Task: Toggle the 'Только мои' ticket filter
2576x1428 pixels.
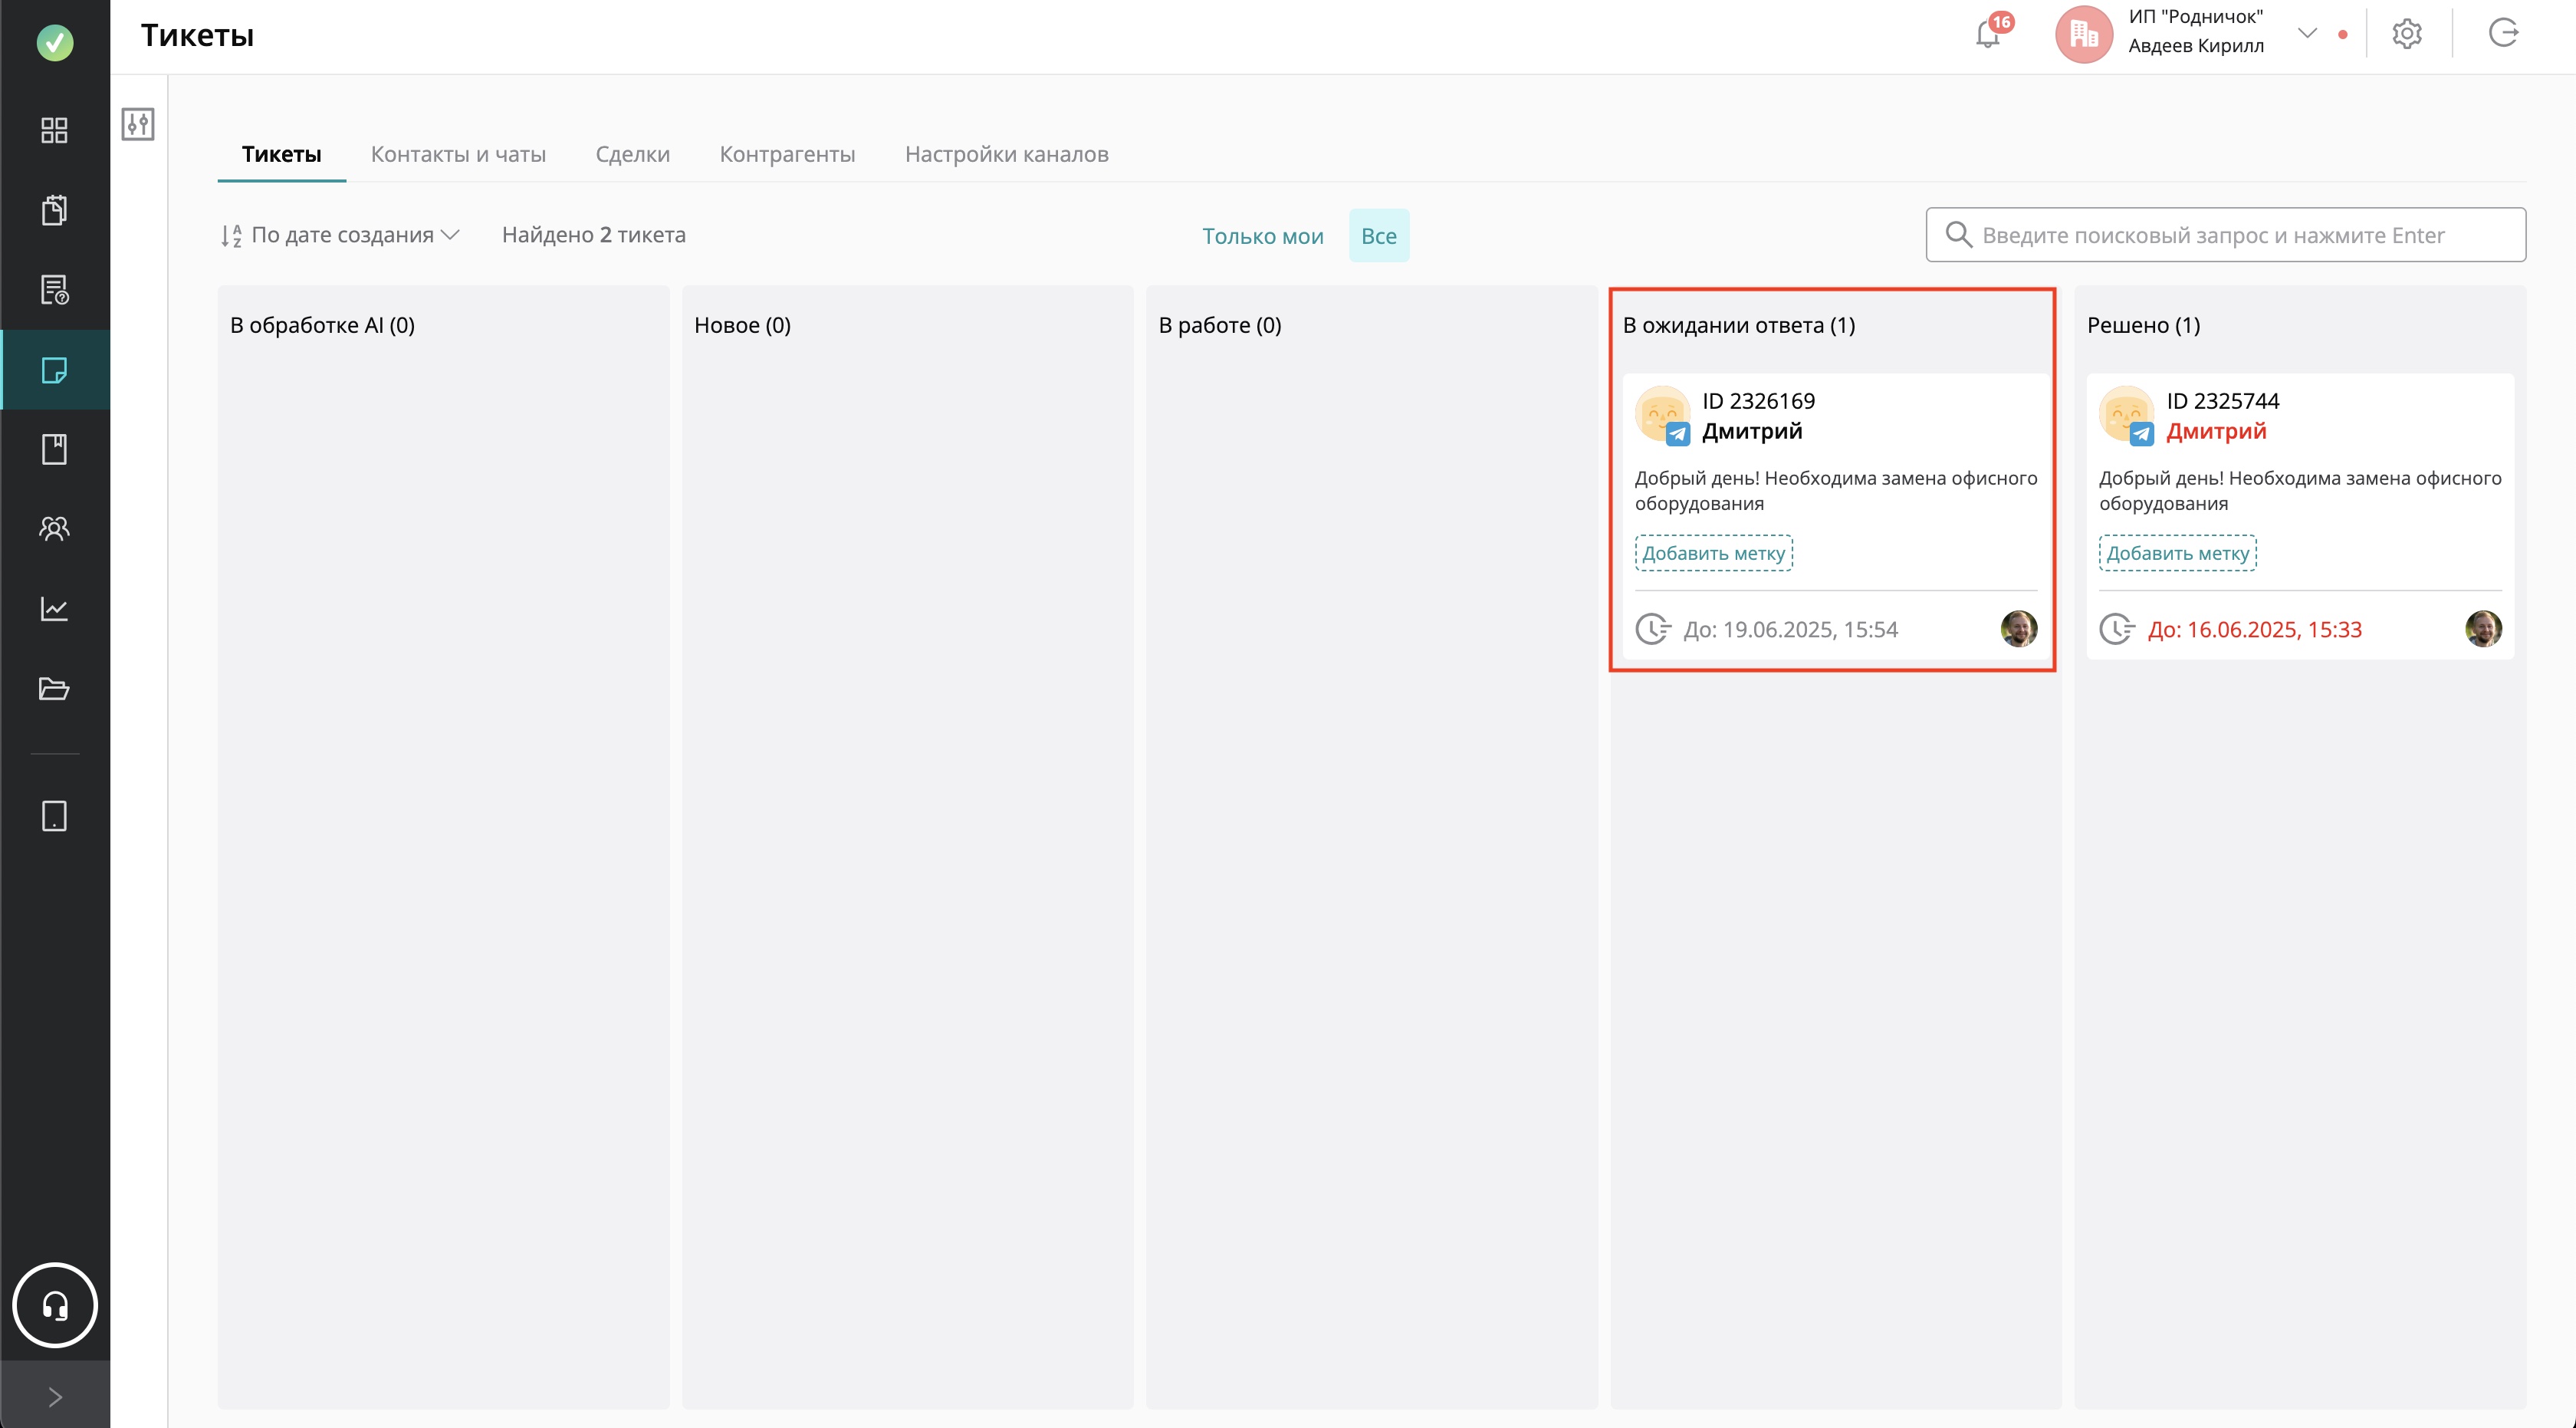Action: [1262, 236]
